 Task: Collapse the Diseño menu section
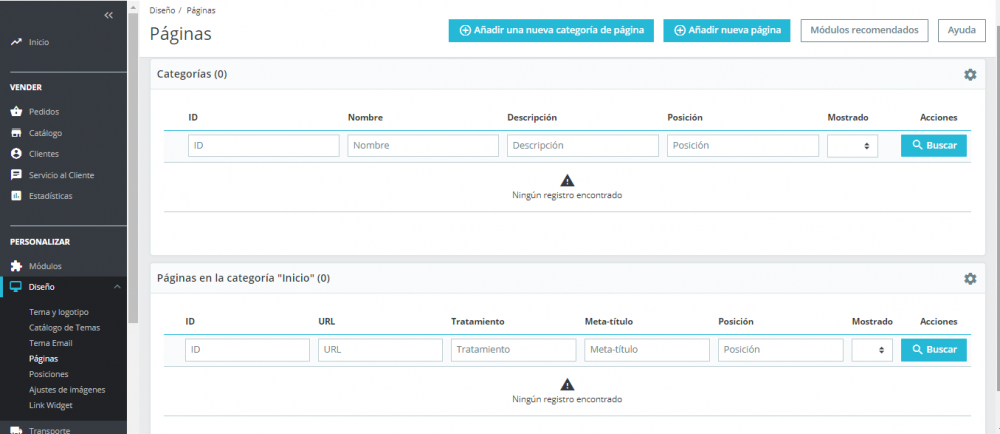(x=116, y=288)
